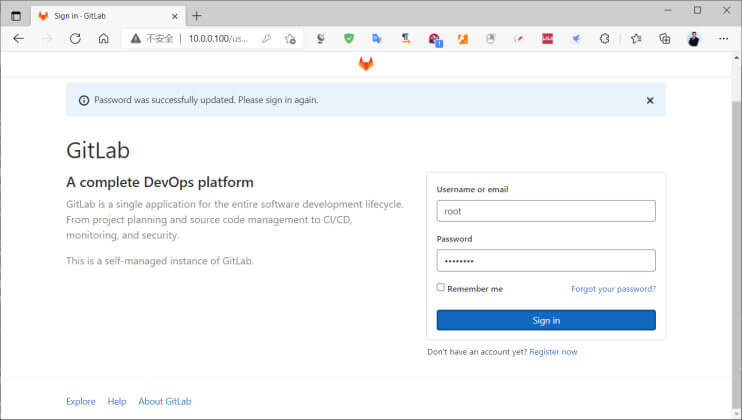Click the GitLab fox logo in header

(366, 64)
